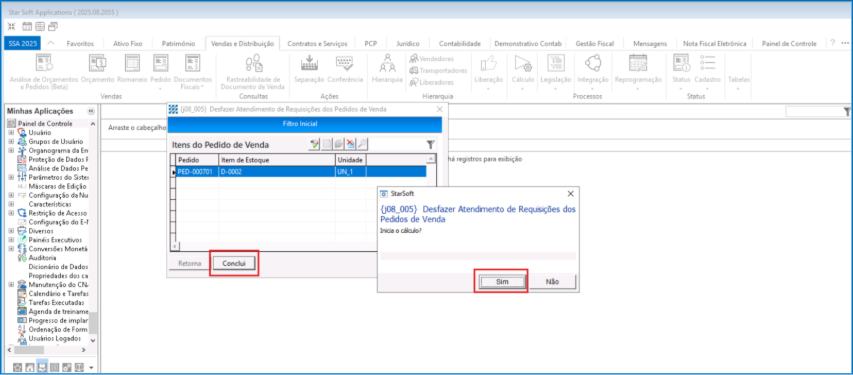
Task: Expand the Grupos de Usuário tree node
Action: (11, 142)
